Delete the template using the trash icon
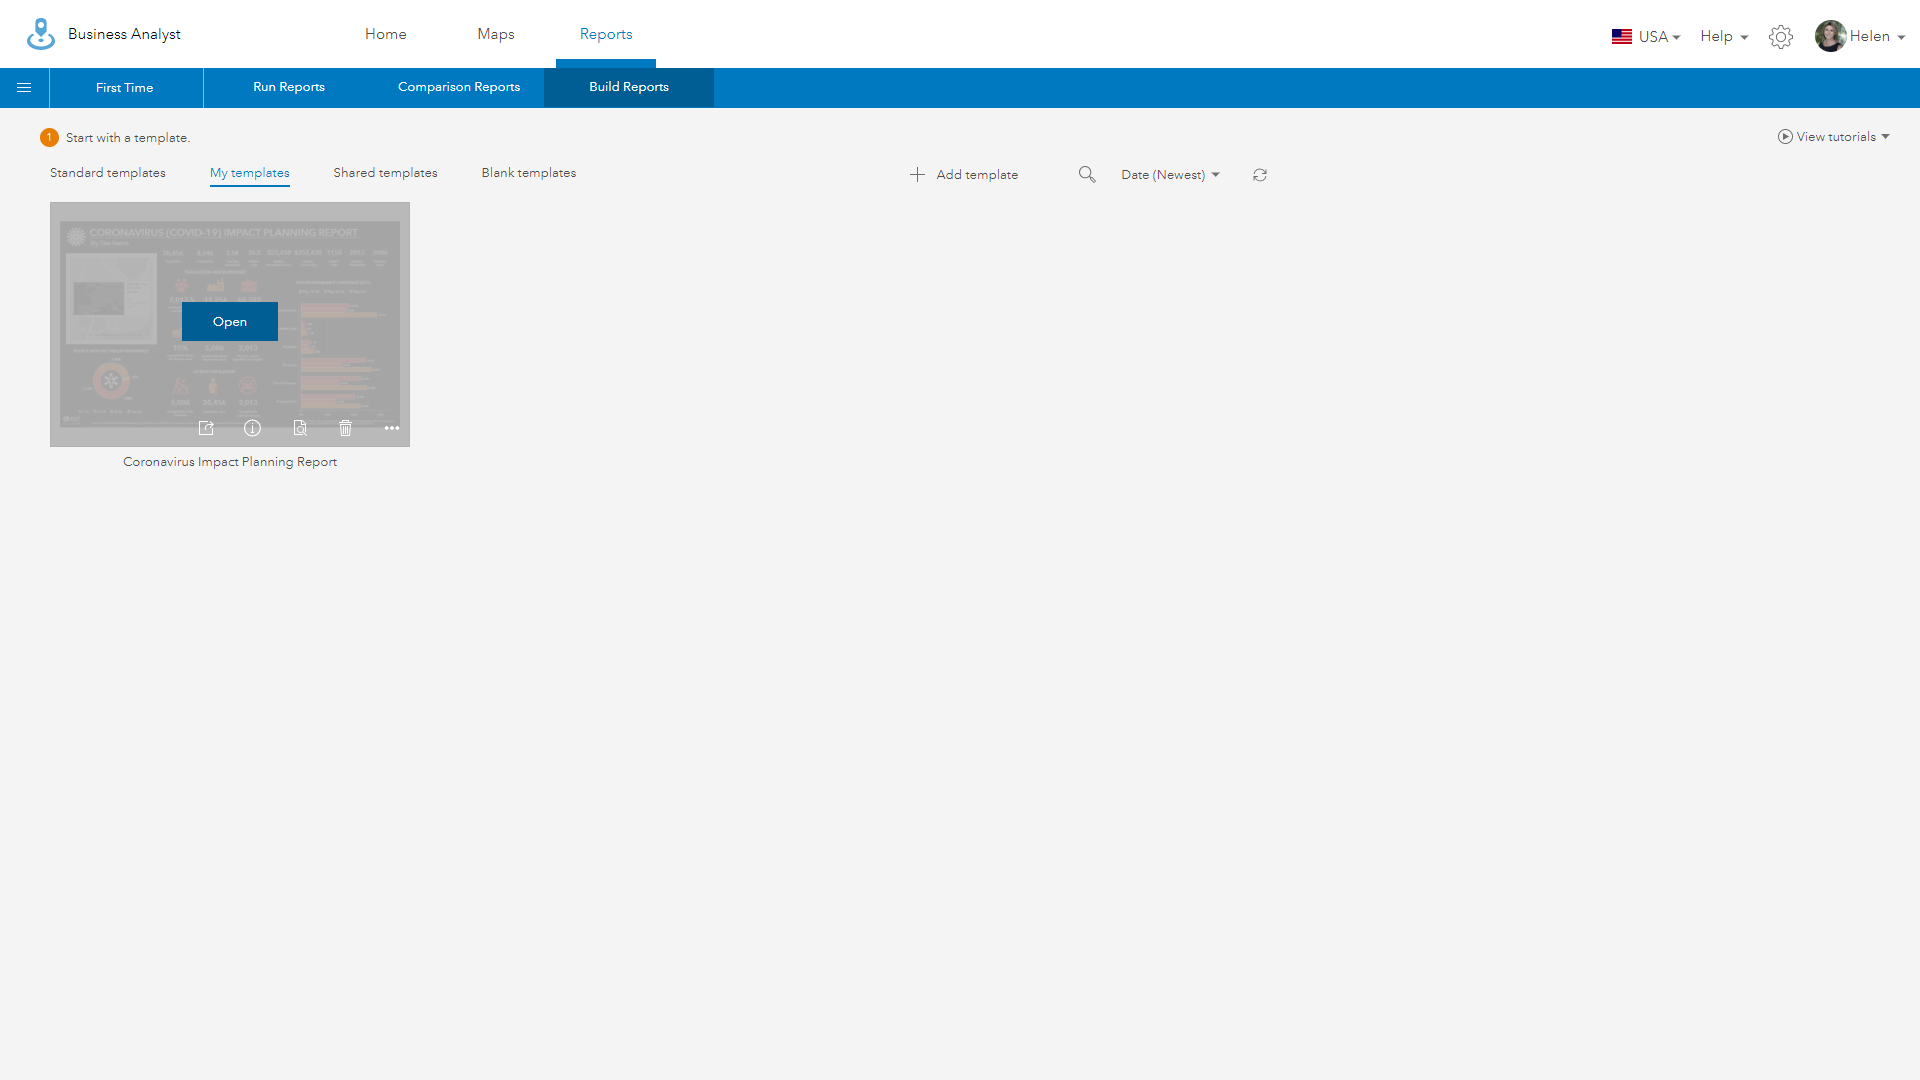Viewport: 1920px width, 1080px height. (x=345, y=428)
